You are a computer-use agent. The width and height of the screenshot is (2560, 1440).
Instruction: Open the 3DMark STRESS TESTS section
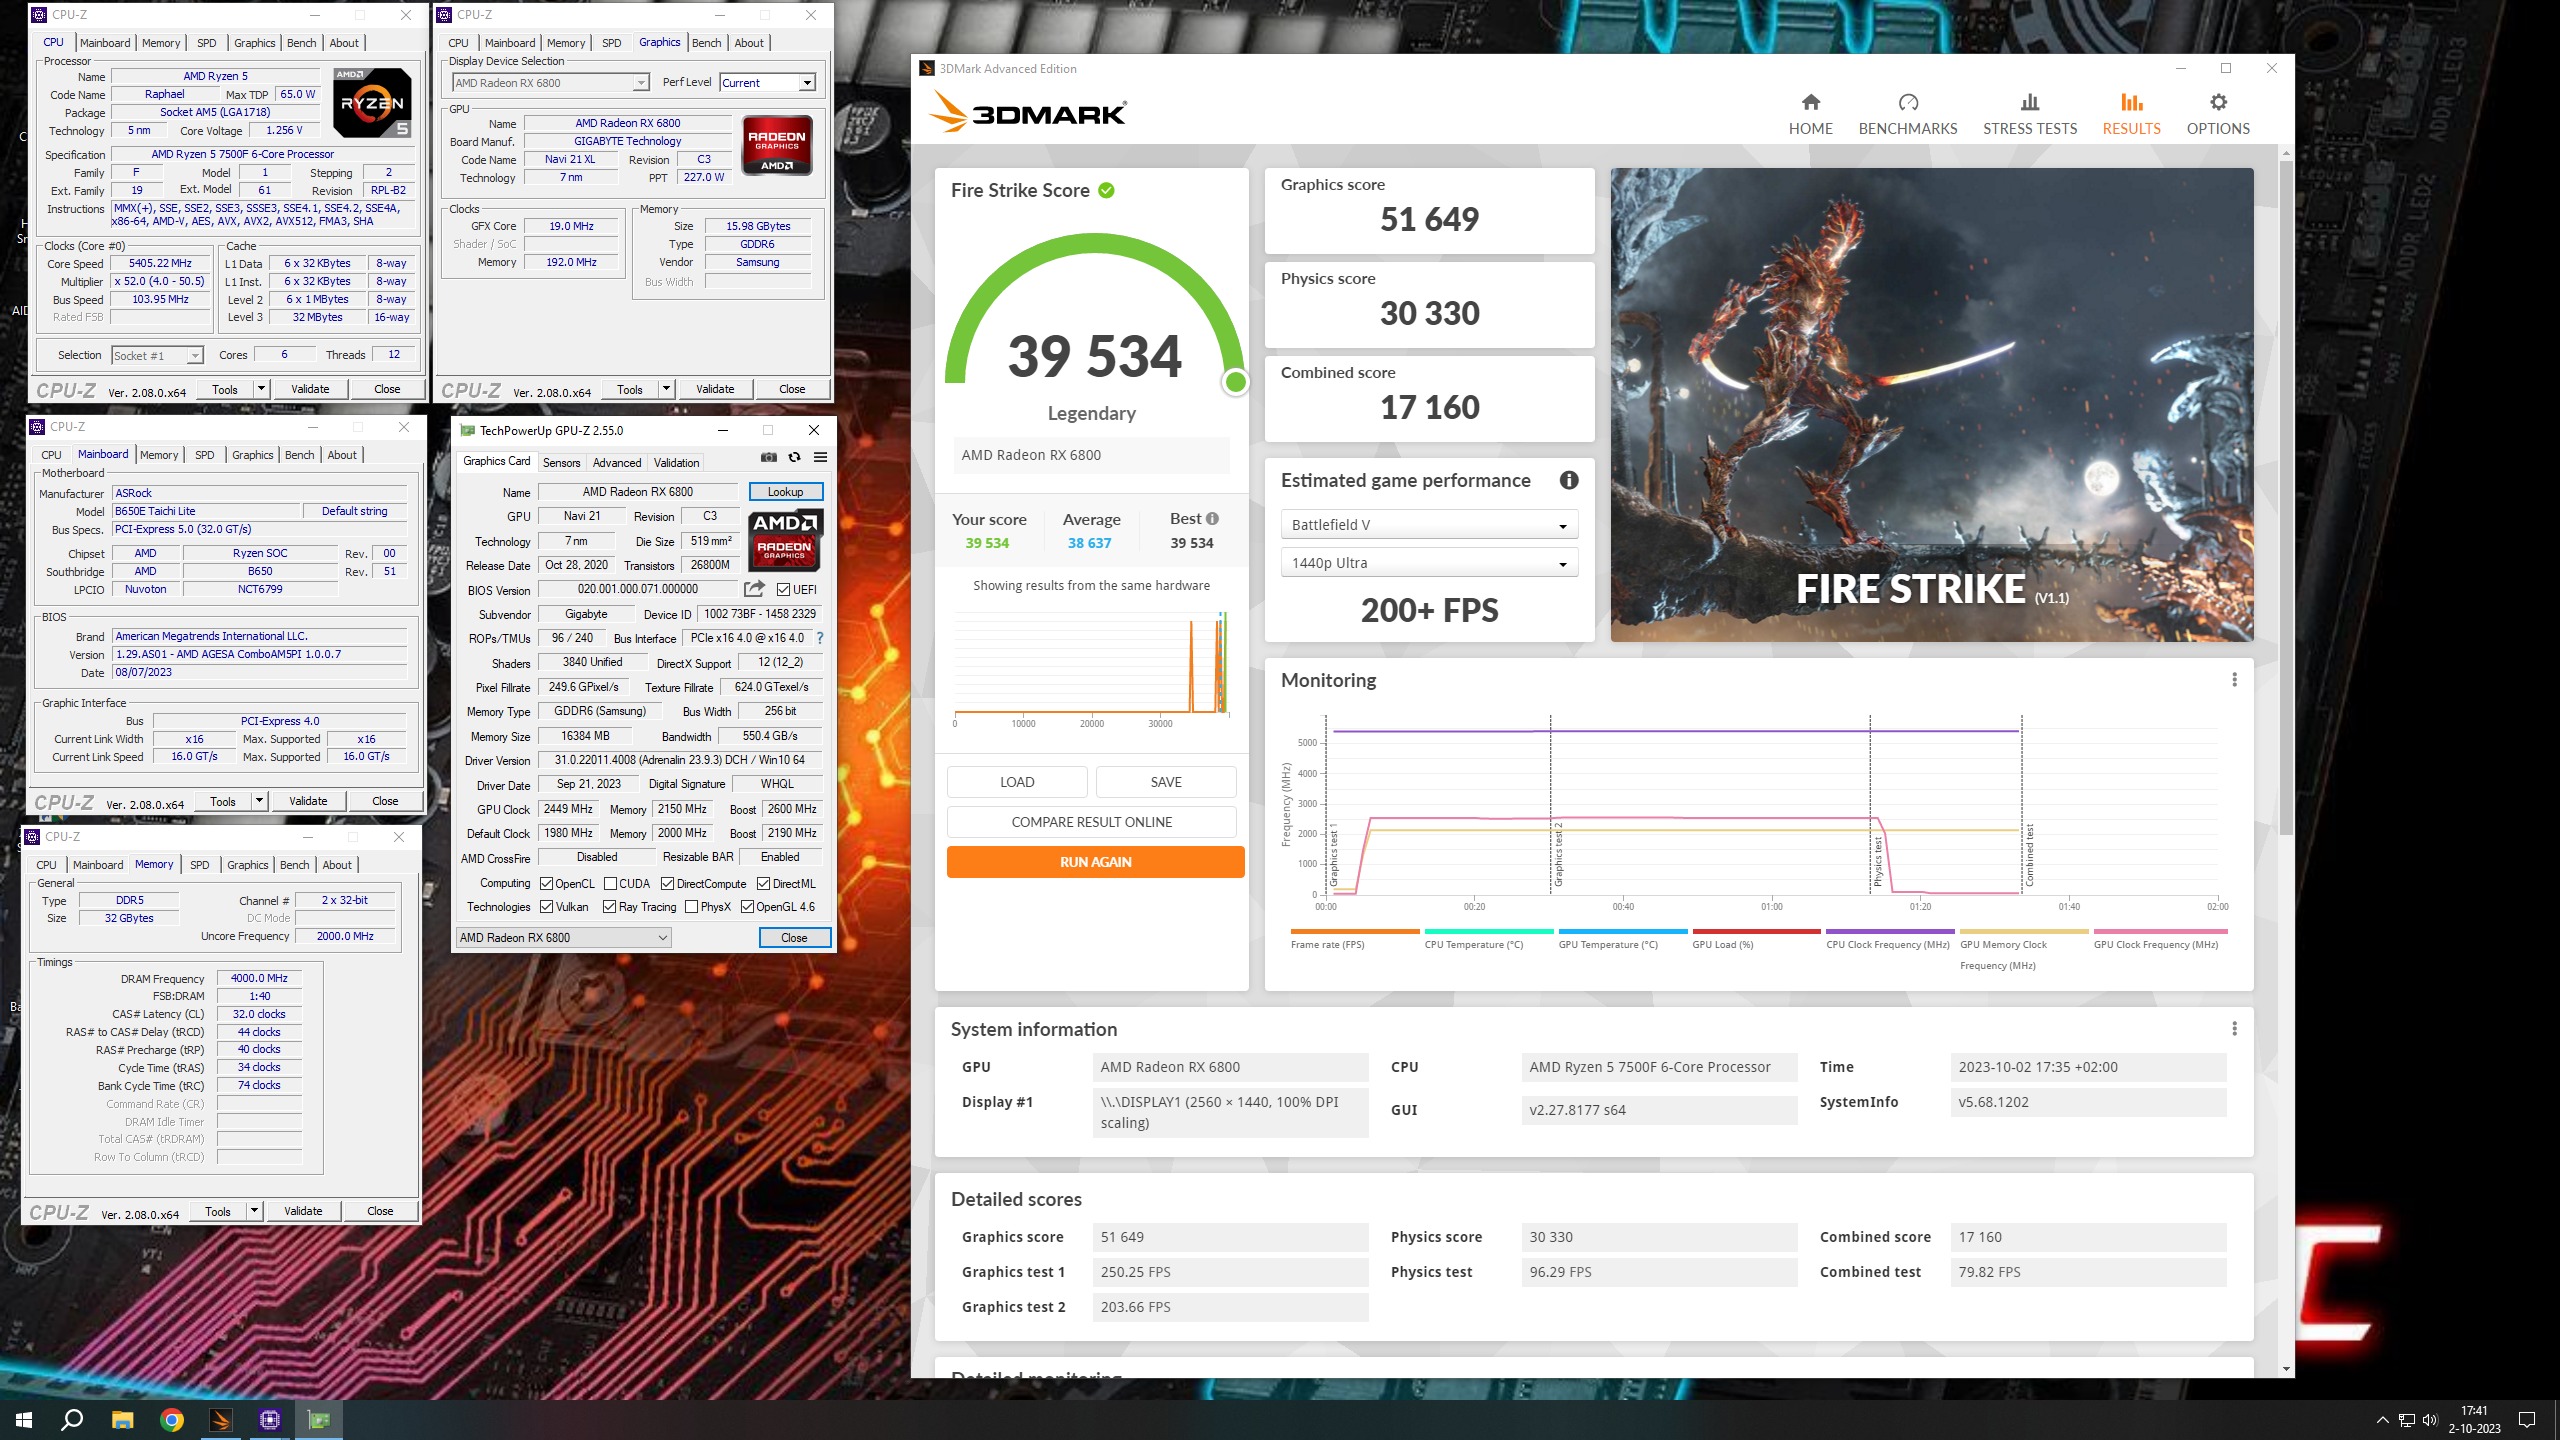pos(2029,114)
